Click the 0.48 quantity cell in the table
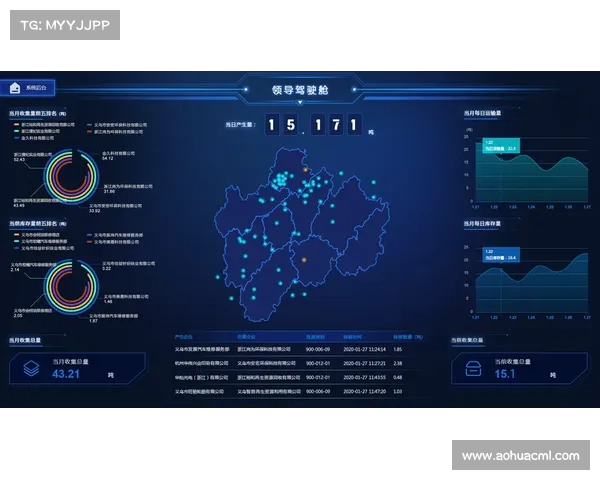This screenshot has height=480, width=600. [x=398, y=377]
